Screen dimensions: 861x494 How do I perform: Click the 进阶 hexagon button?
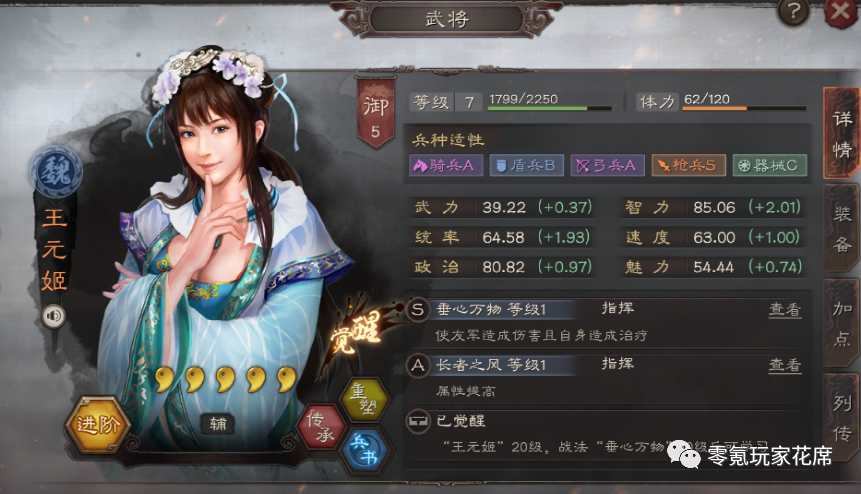click(x=98, y=424)
